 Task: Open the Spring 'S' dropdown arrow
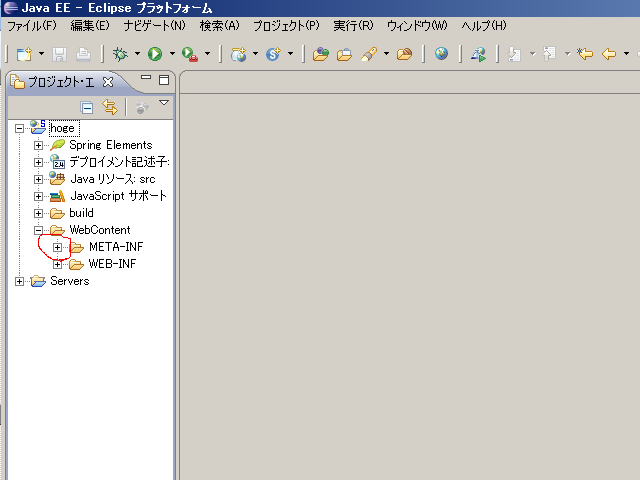(290, 53)
